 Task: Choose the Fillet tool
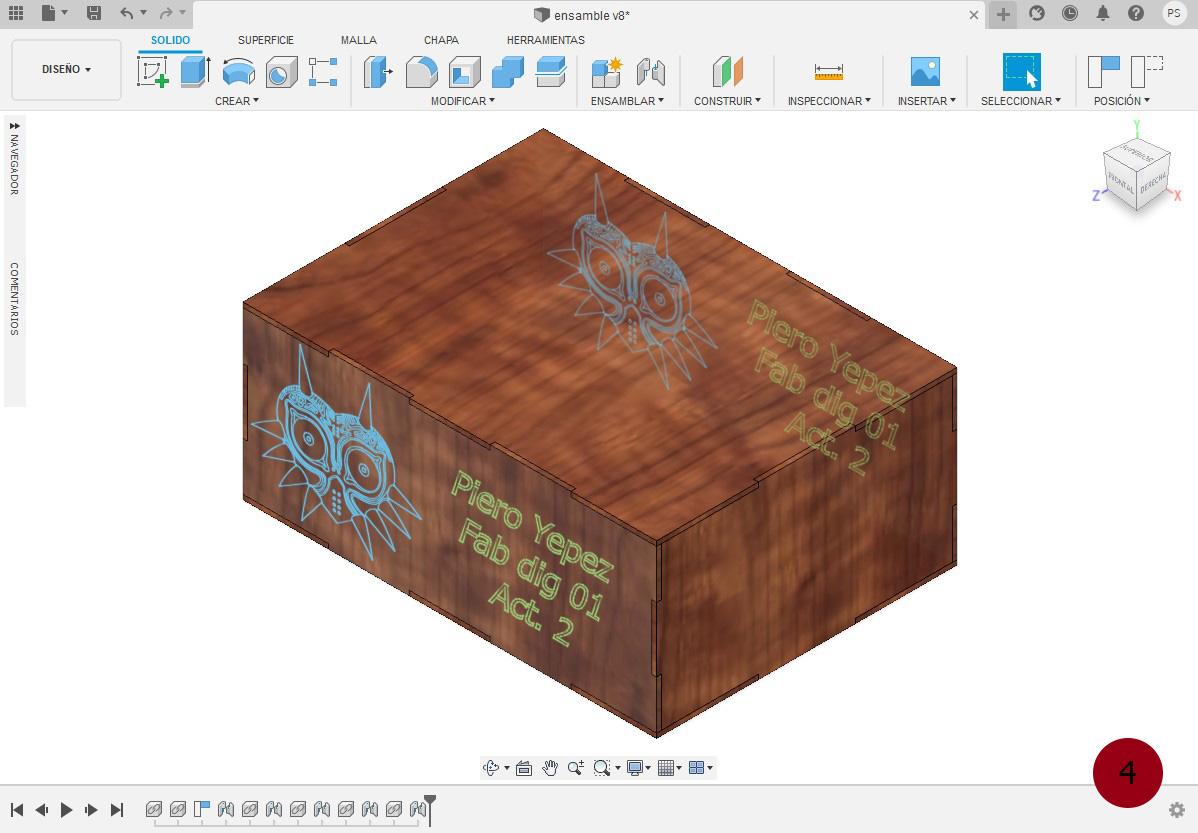click(421, 72)
